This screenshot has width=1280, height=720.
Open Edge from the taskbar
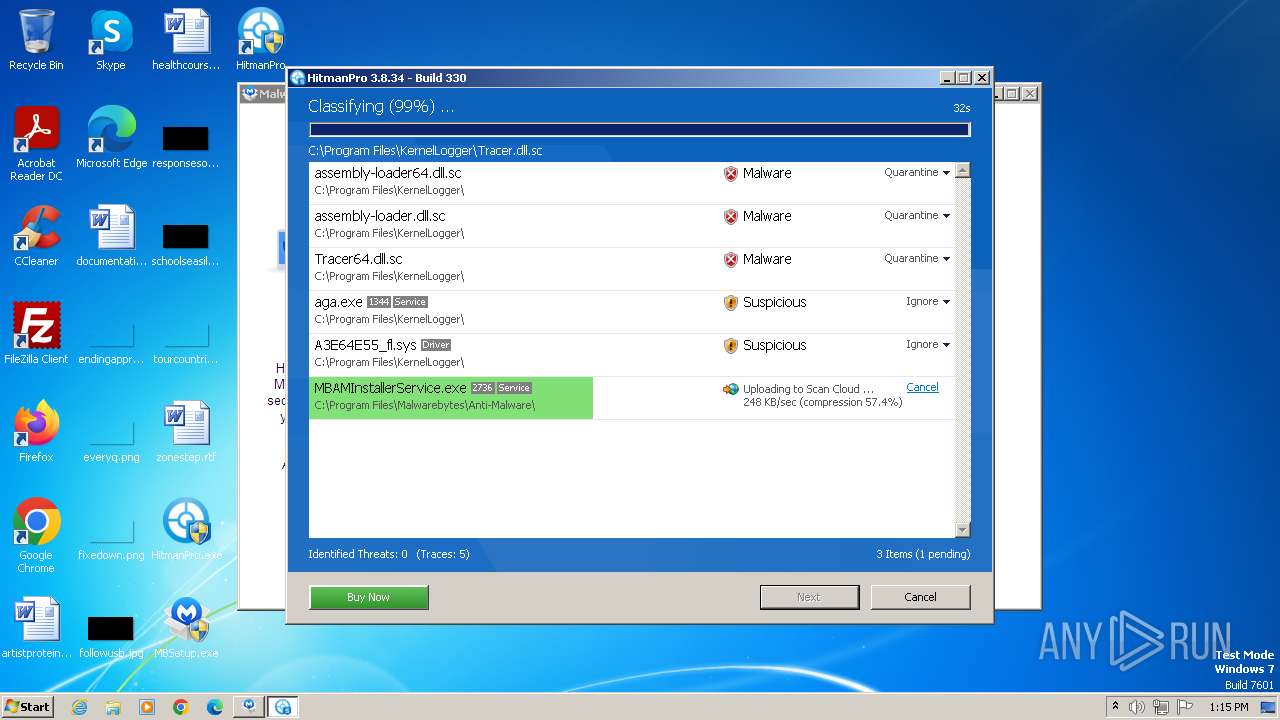(215, 707)
